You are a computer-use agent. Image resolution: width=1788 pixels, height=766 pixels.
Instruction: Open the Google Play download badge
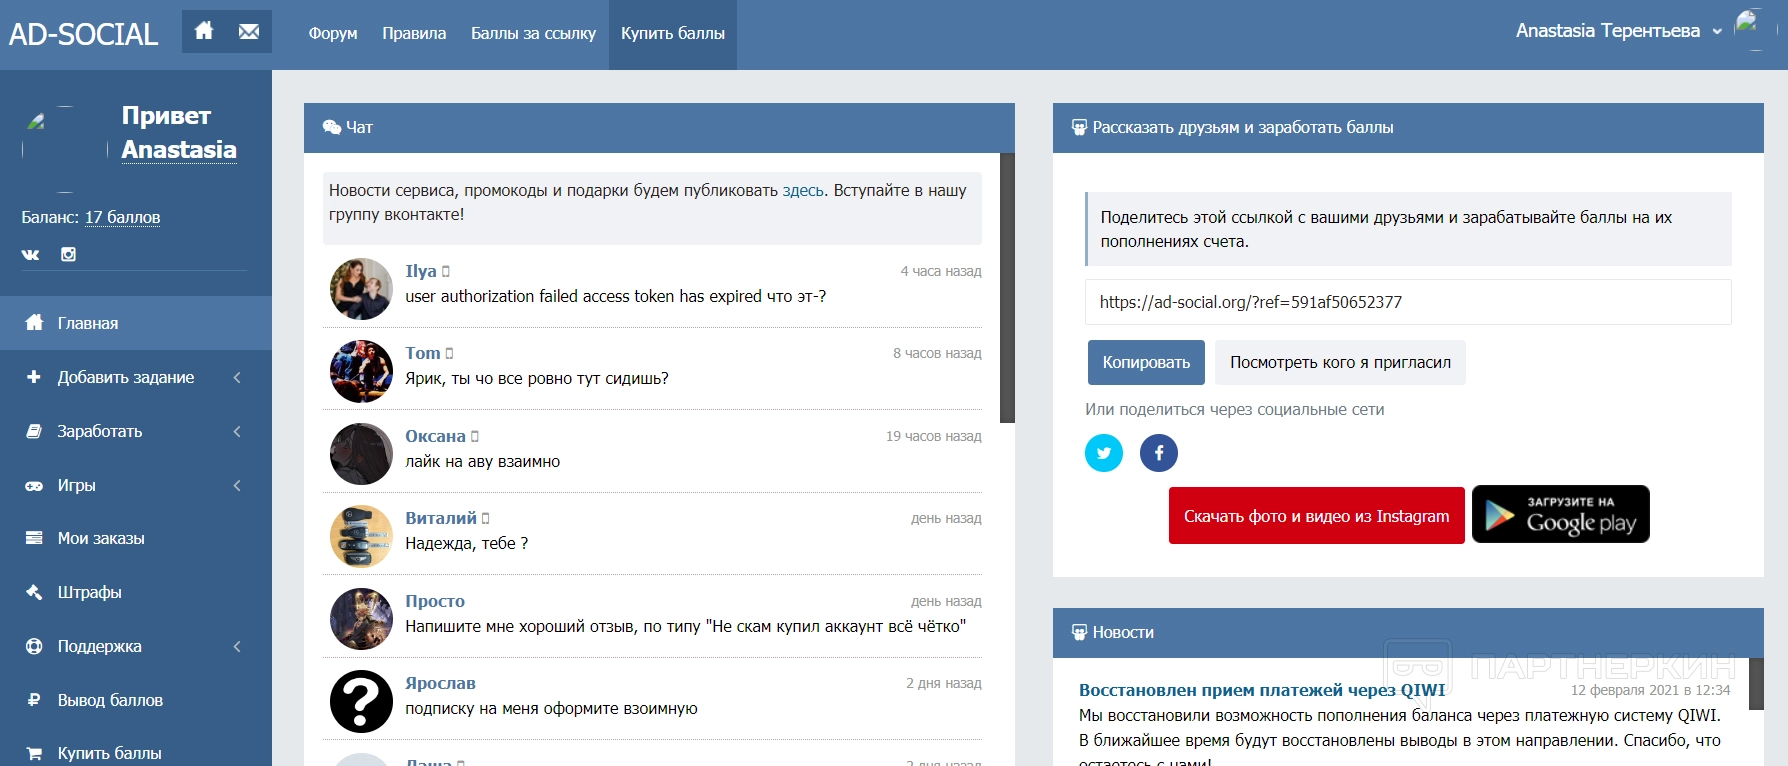(x=1561, y=514)
